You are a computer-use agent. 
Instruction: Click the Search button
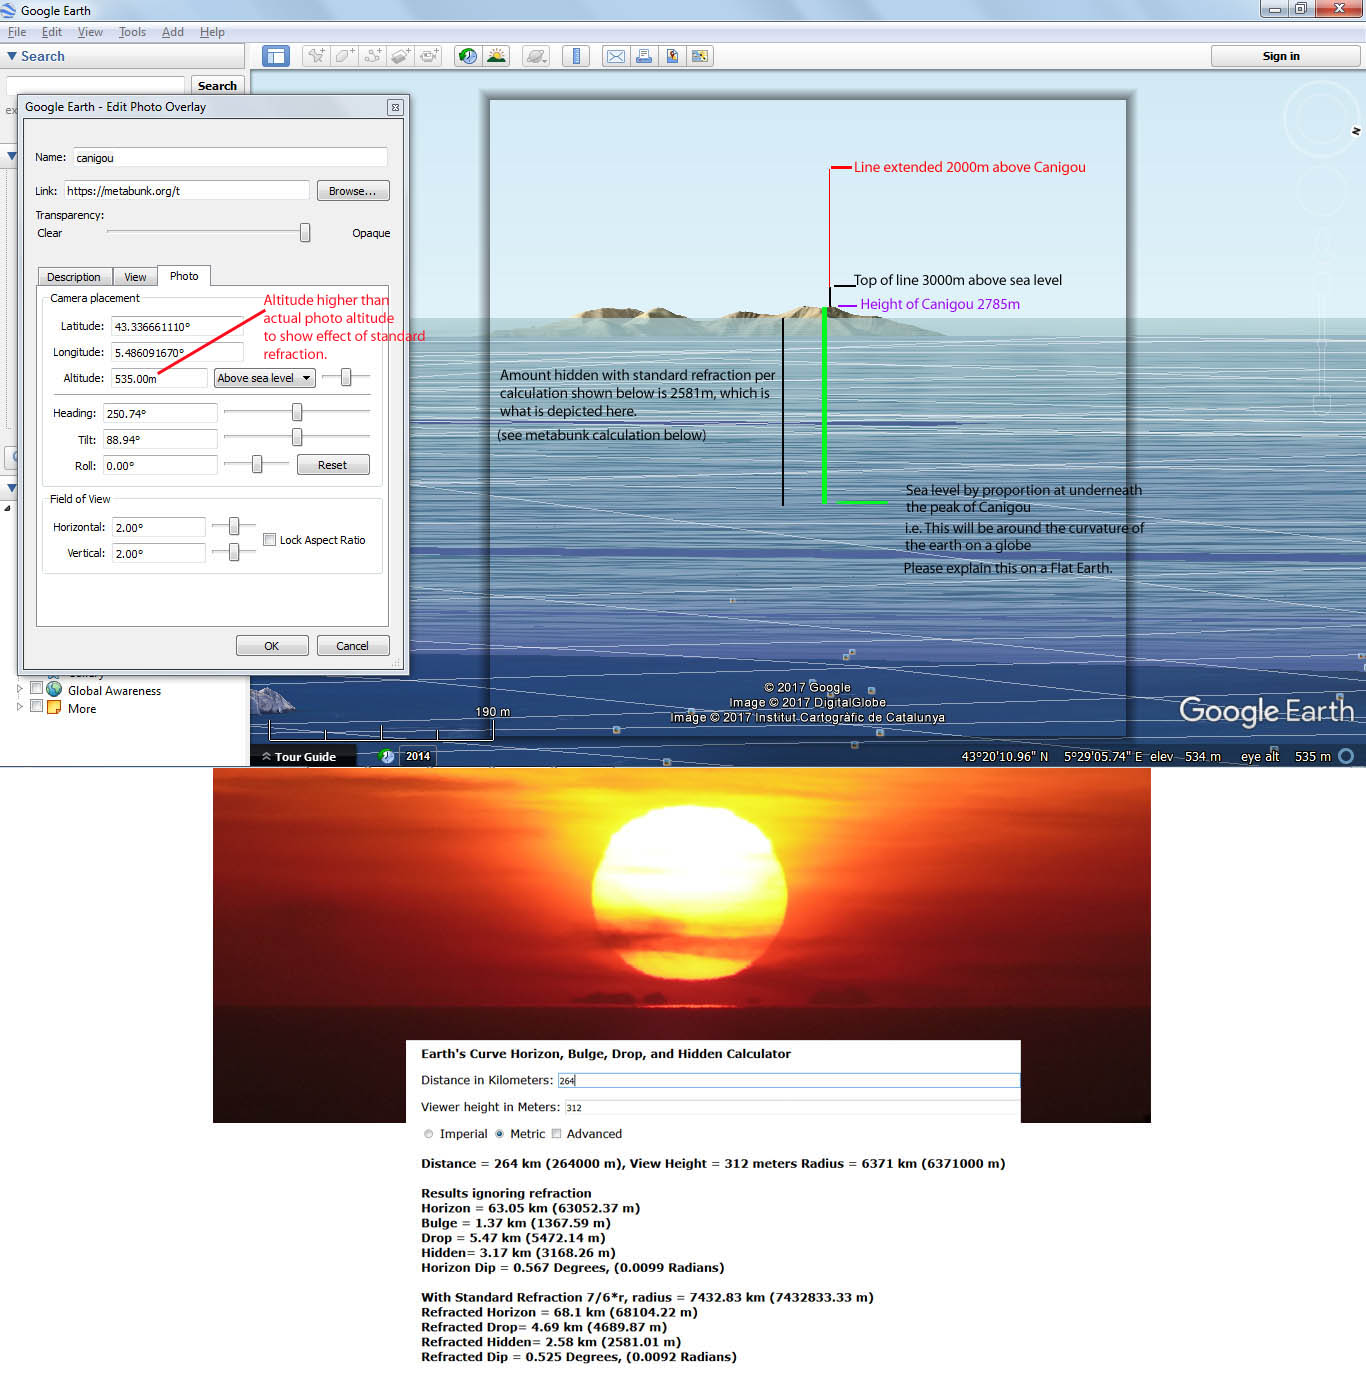click(x=217, y=86)
